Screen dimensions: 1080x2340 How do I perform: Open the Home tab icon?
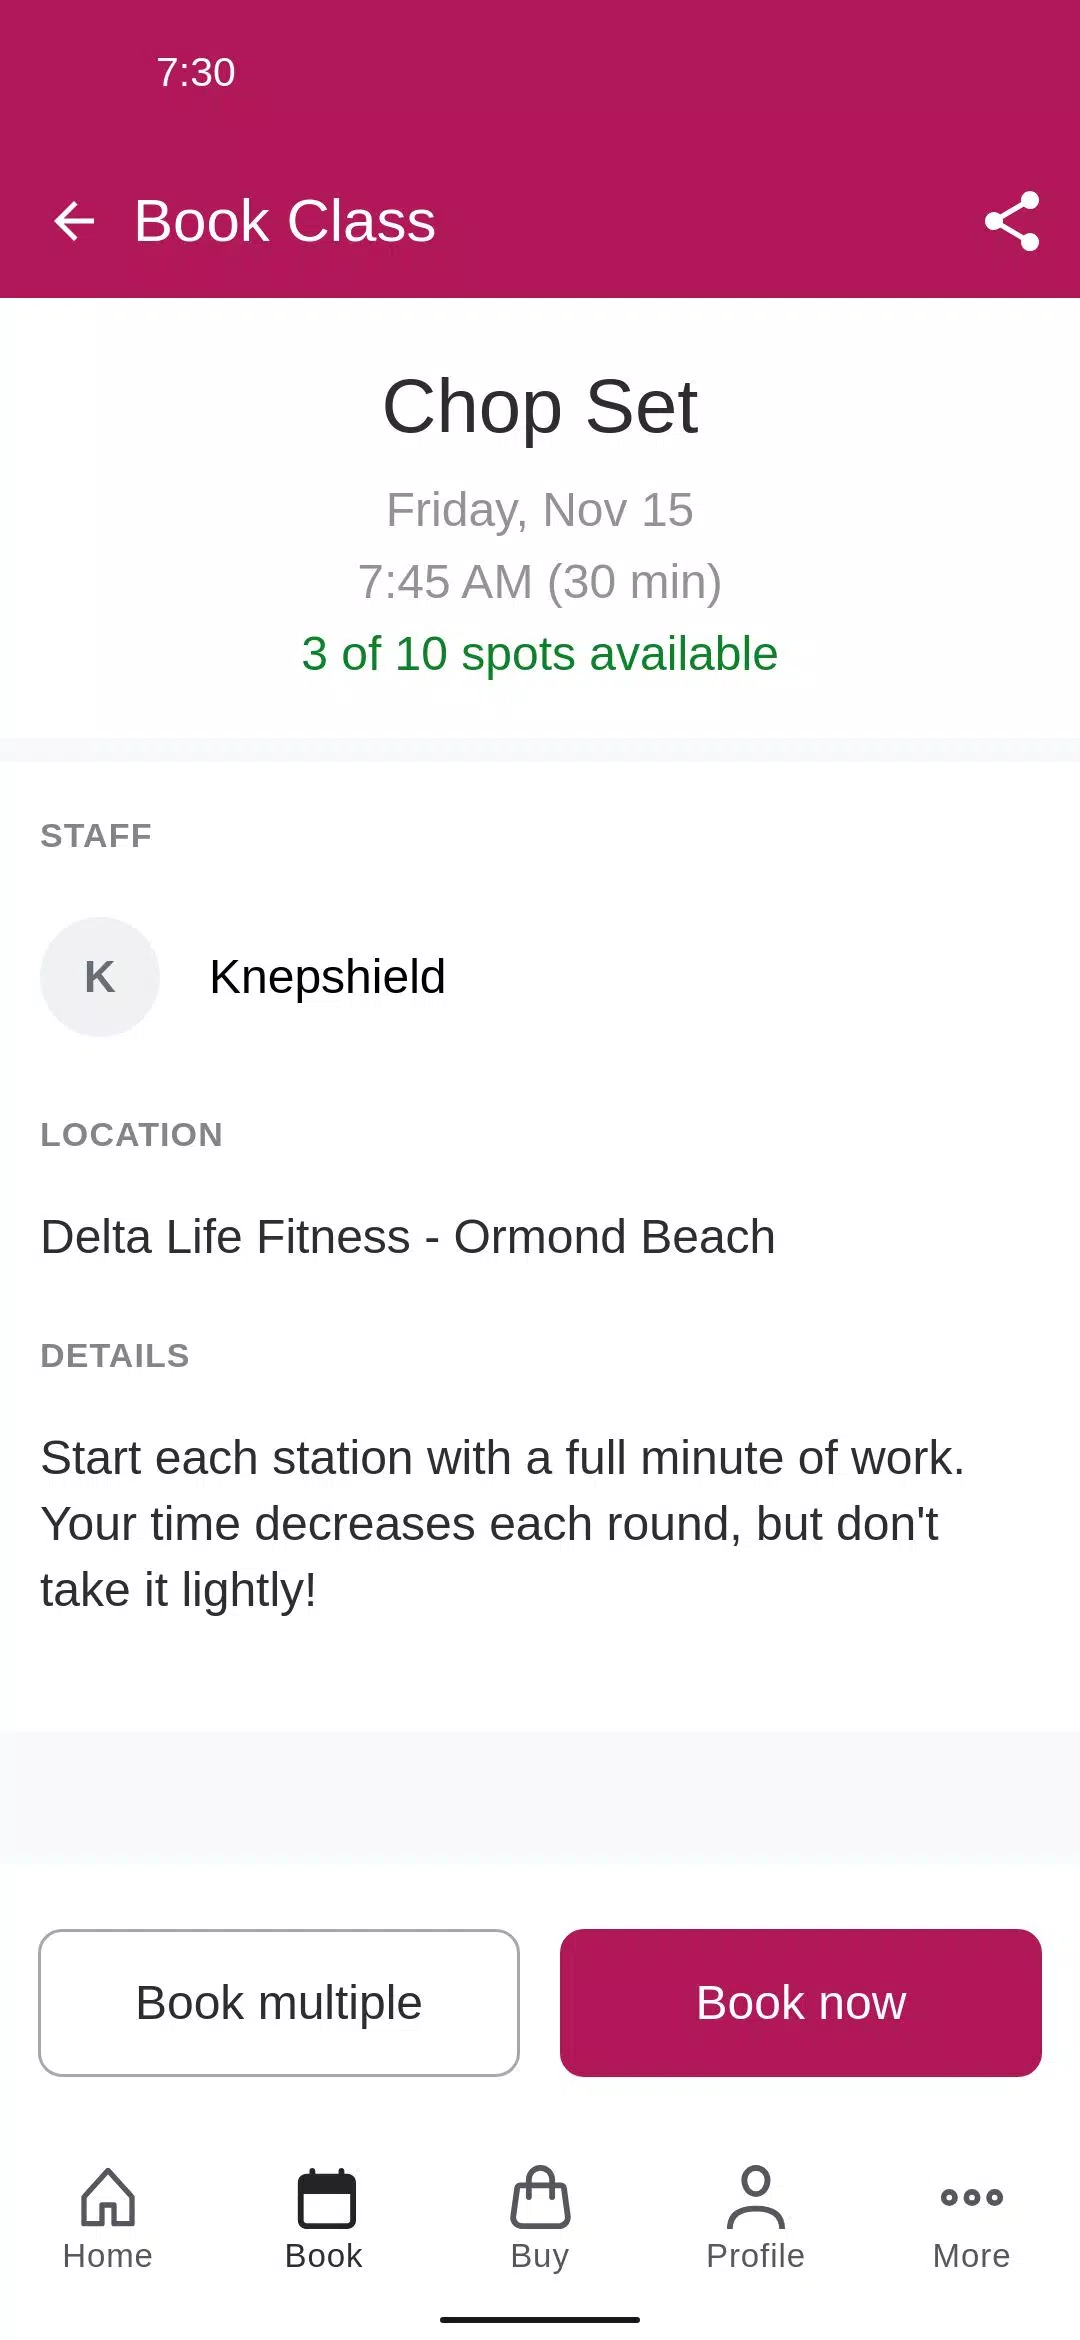pyautogui.click(x=108, y=2197)
